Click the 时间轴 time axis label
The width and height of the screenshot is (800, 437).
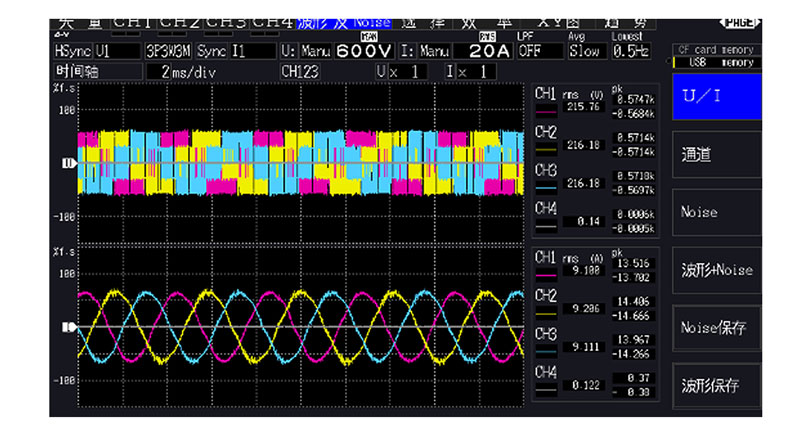tap(98, 72)
